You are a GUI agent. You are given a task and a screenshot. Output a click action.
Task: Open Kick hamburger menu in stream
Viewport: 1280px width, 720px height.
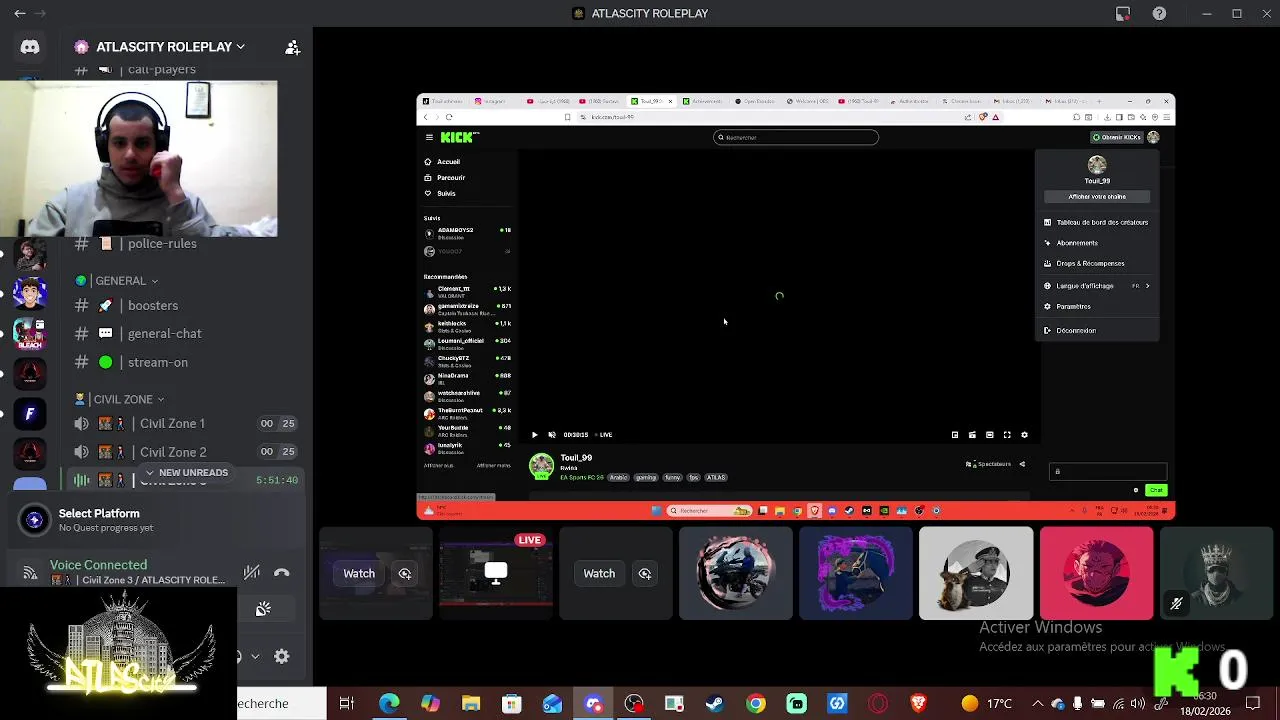tap(429, 137)
